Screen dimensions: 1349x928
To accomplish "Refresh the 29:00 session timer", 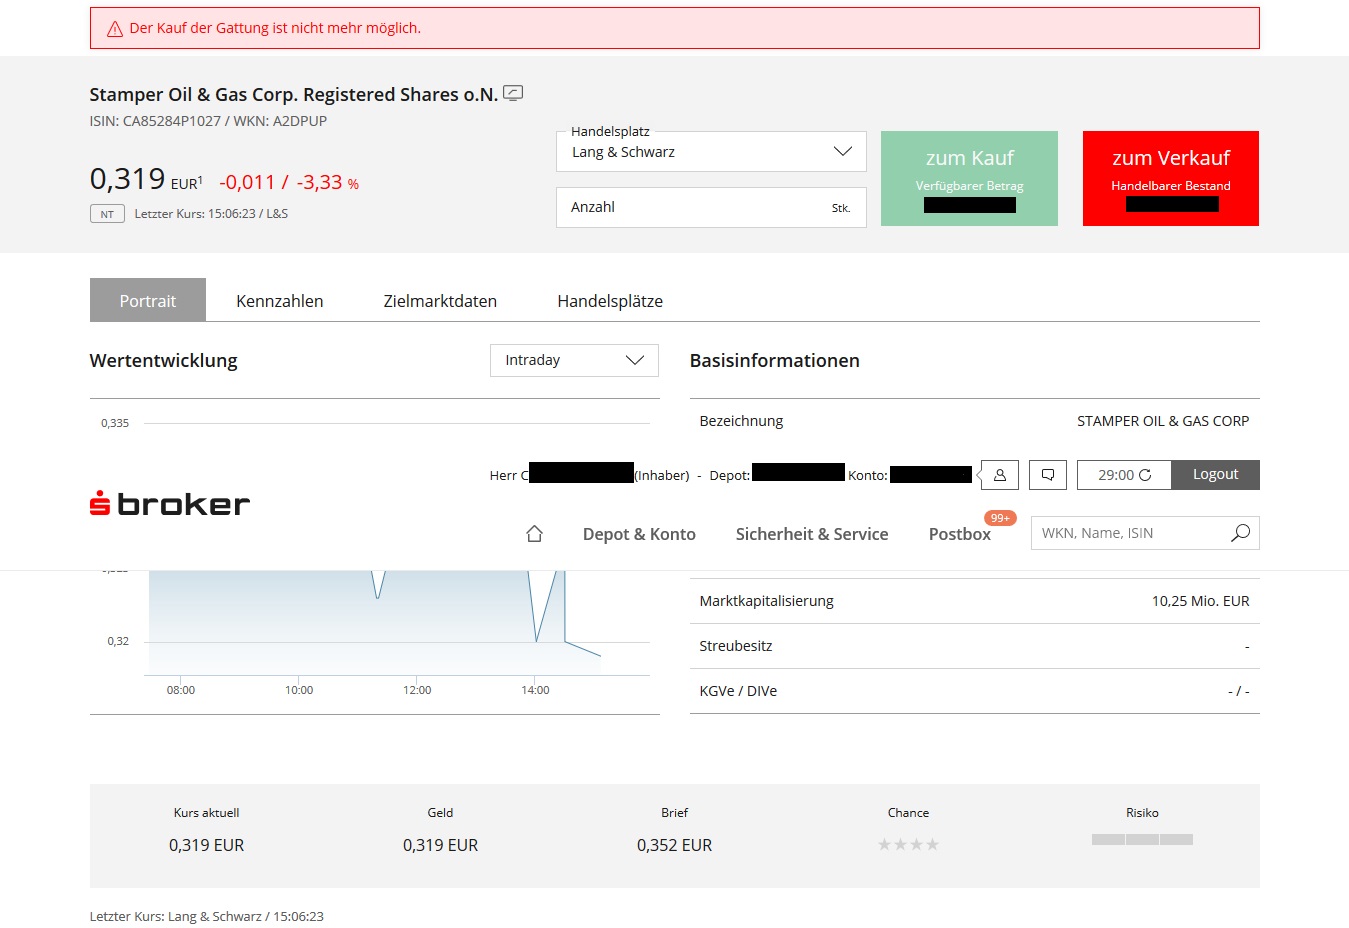I will (1145, 474).
